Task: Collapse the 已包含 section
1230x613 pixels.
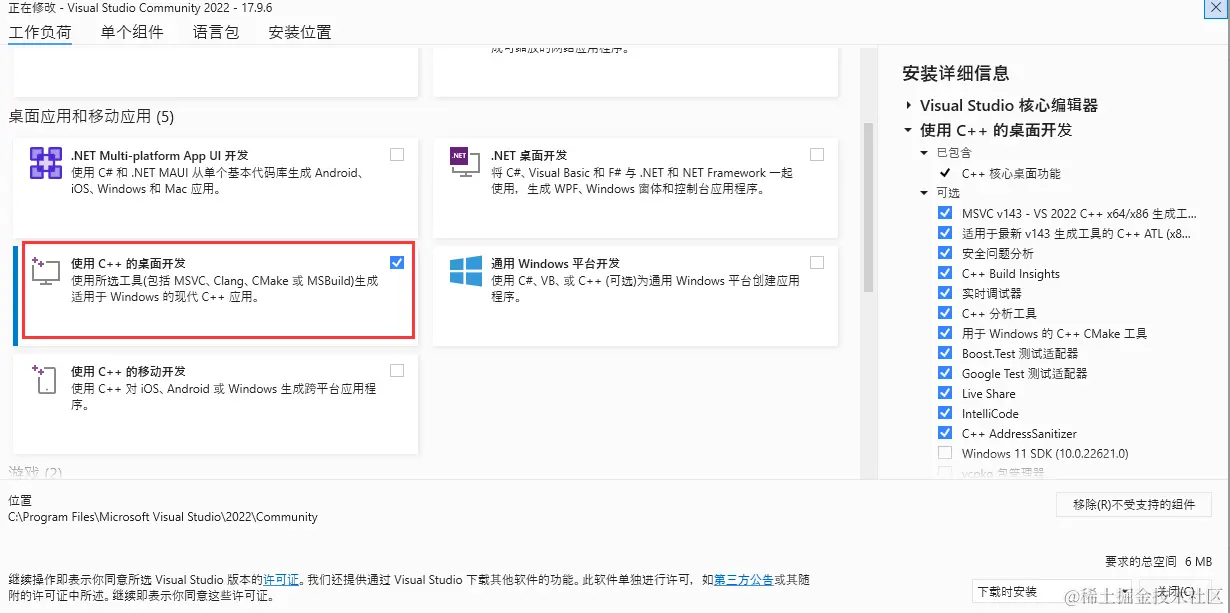Action: coord(925,153)
